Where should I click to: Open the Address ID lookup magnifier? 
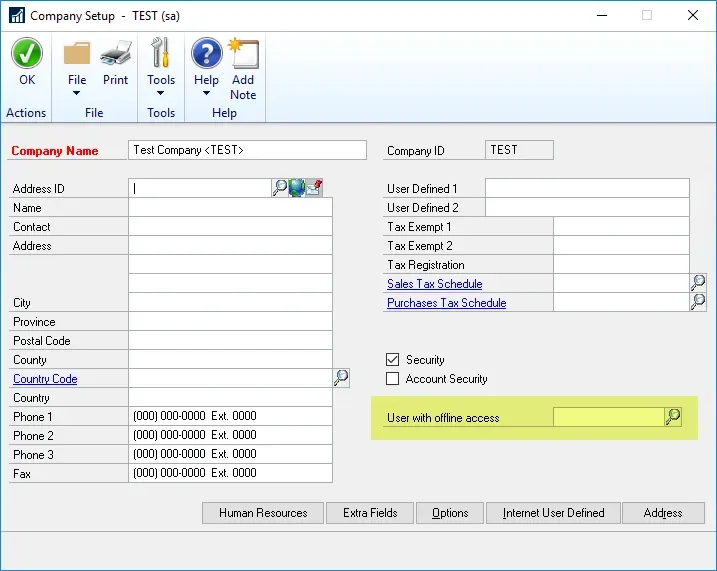(280, 187)
